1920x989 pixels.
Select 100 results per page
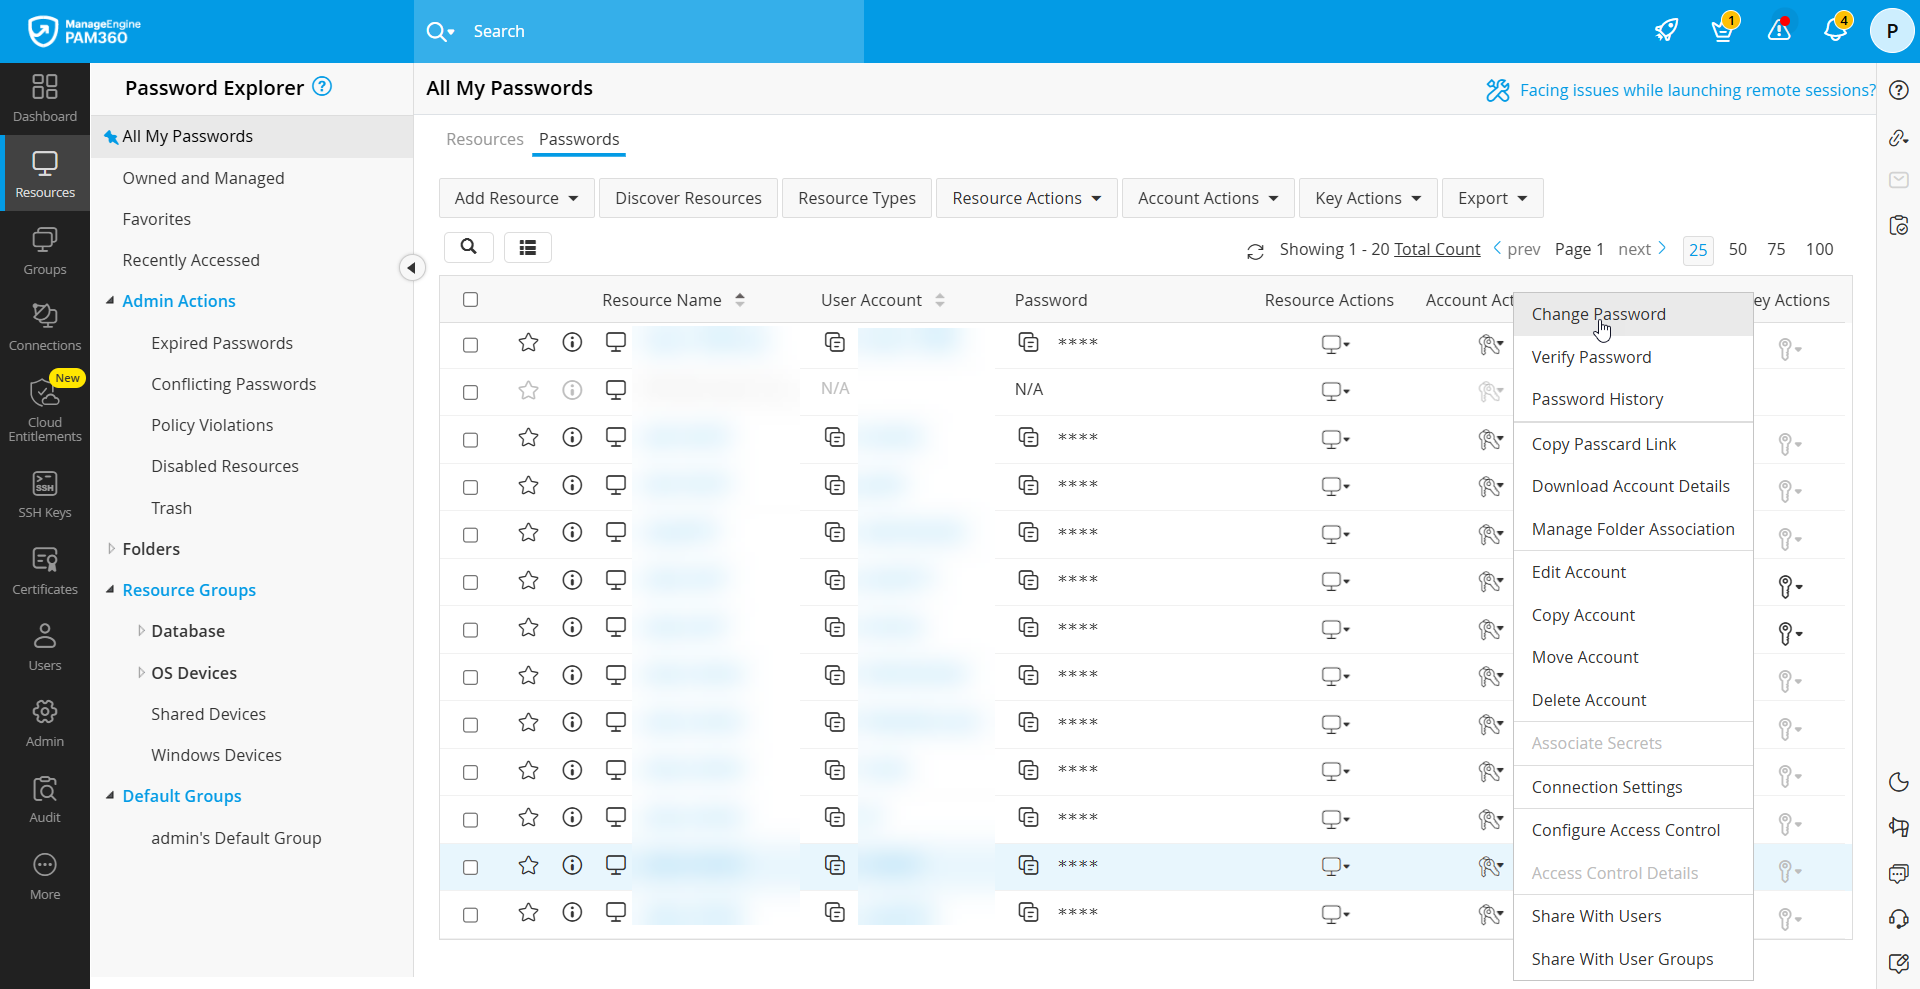click(1819, 249)
